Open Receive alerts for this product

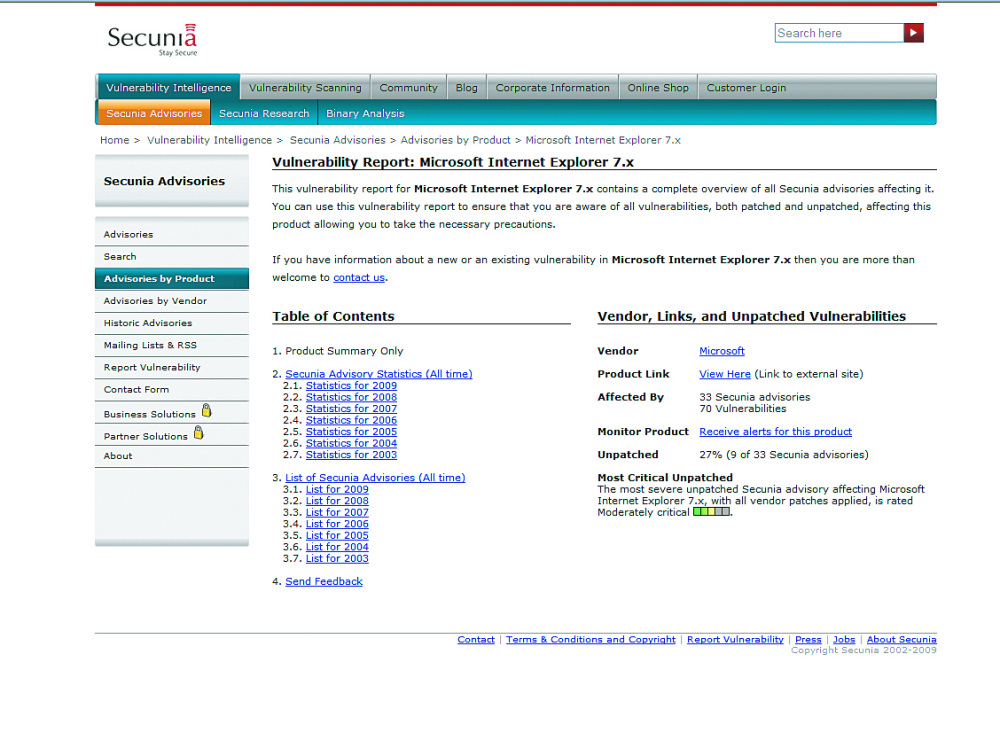point(775,432)
